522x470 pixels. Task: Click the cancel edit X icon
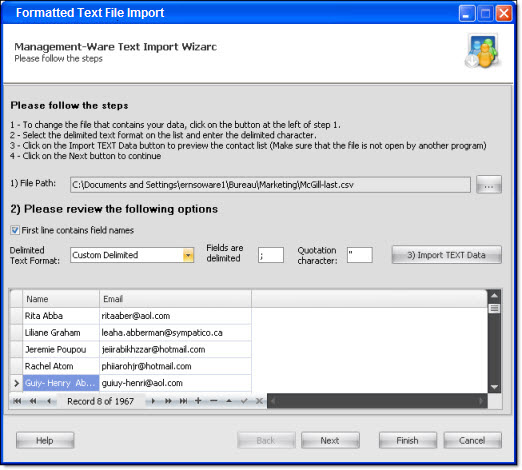point(259,401)
